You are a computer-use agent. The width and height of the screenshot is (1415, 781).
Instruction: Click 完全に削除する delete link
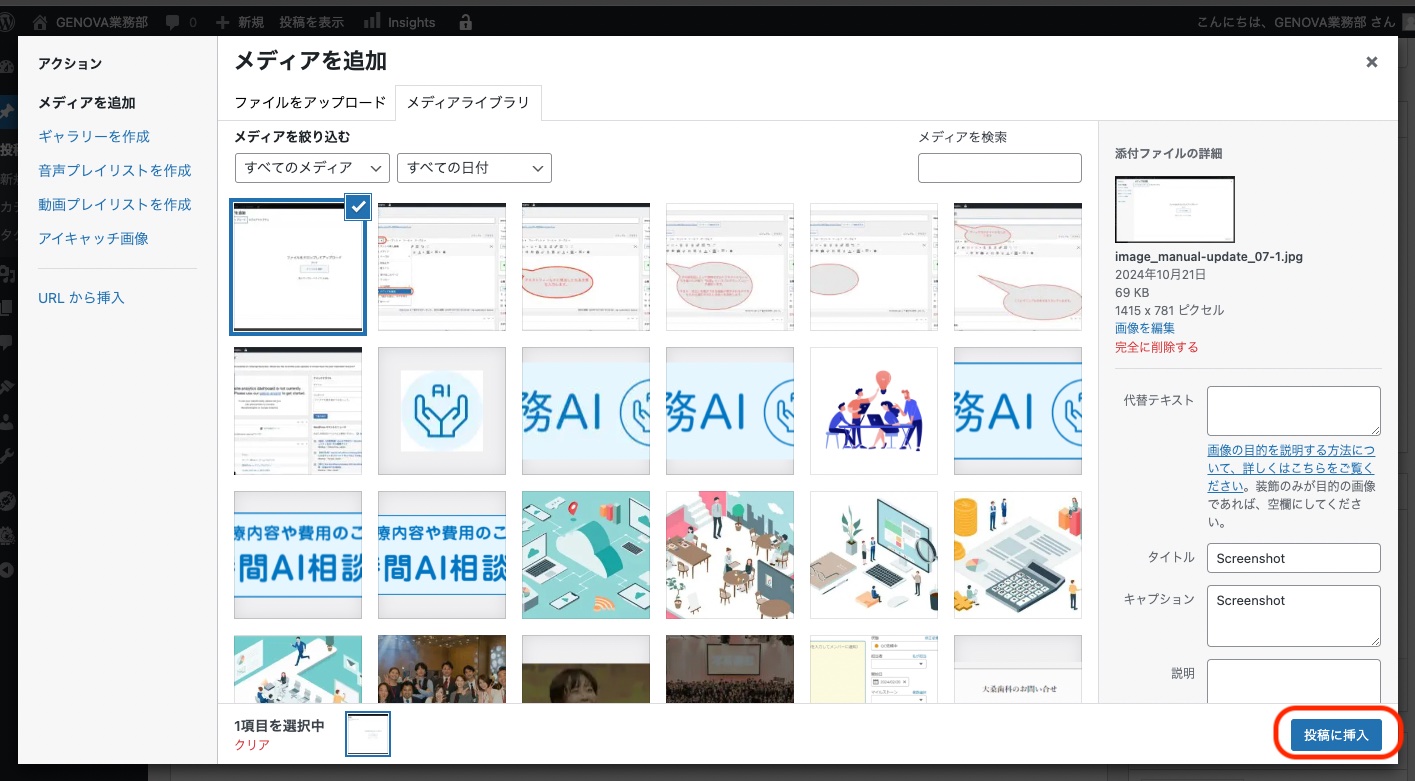pyautogui.click(x=1156, y=347)
